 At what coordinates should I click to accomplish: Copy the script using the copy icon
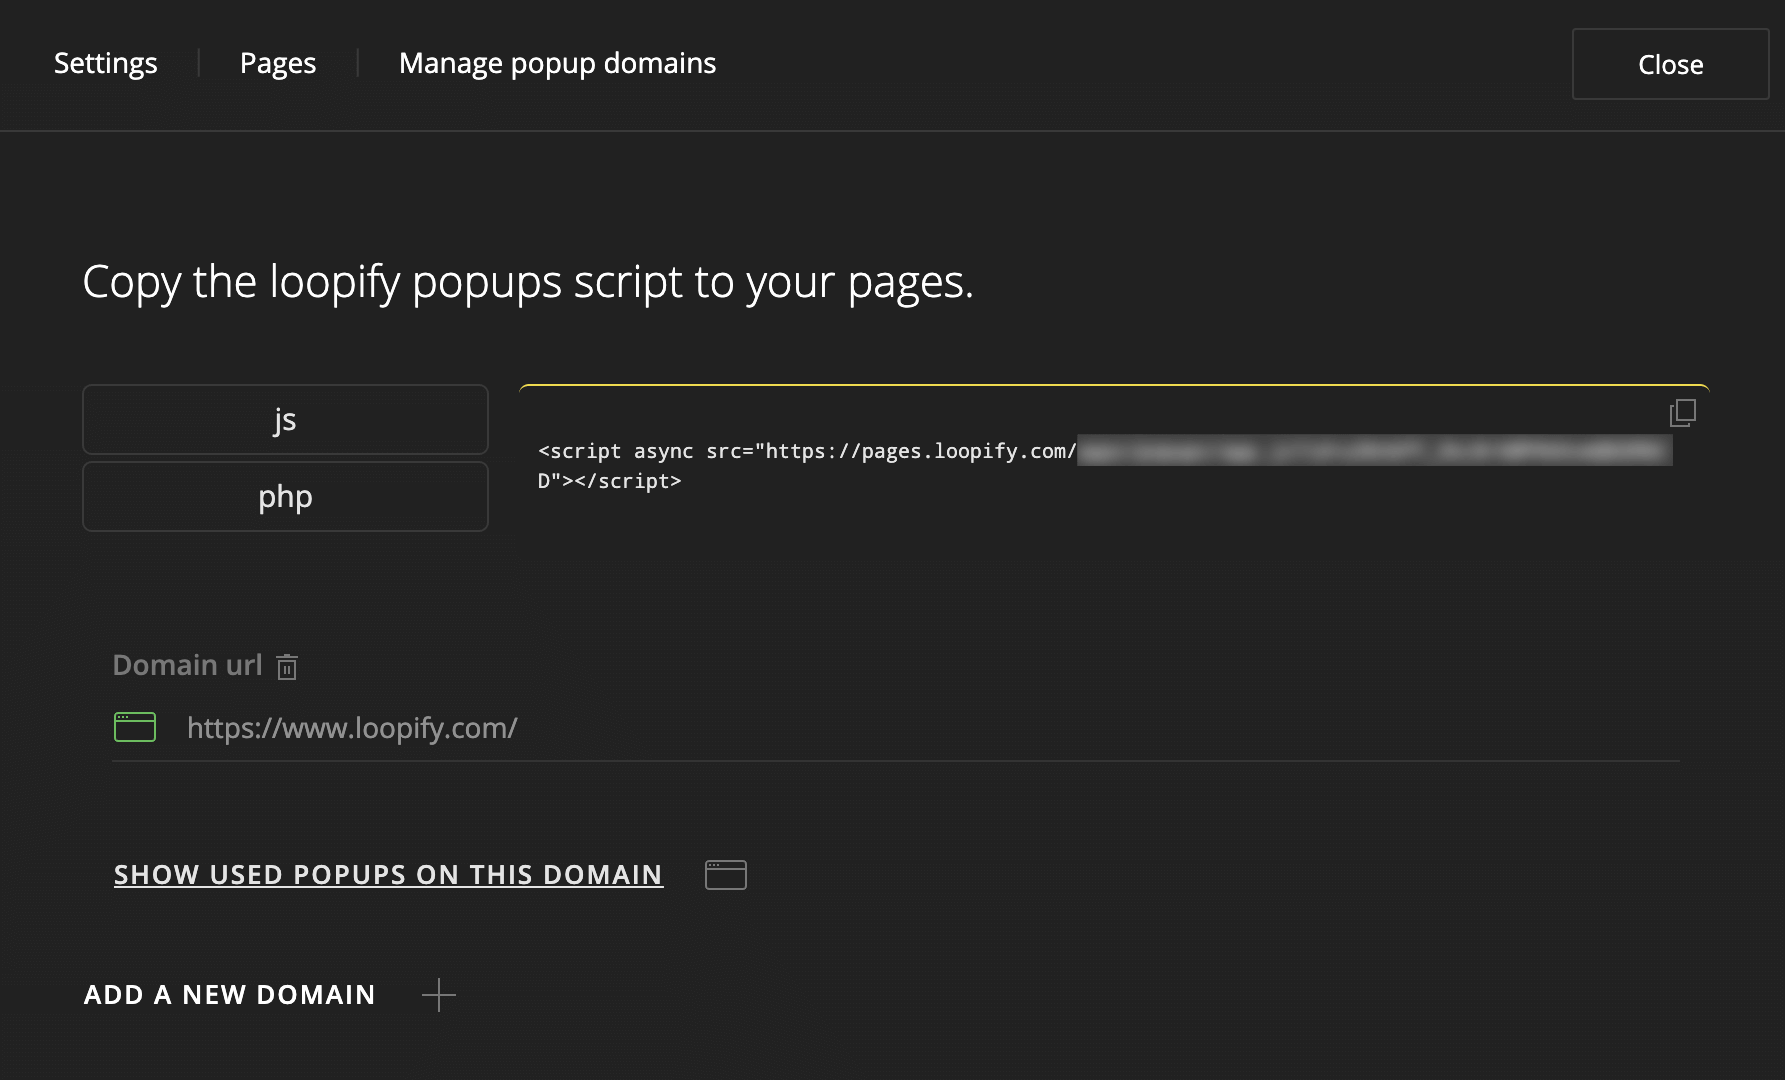coord(1682,413)
